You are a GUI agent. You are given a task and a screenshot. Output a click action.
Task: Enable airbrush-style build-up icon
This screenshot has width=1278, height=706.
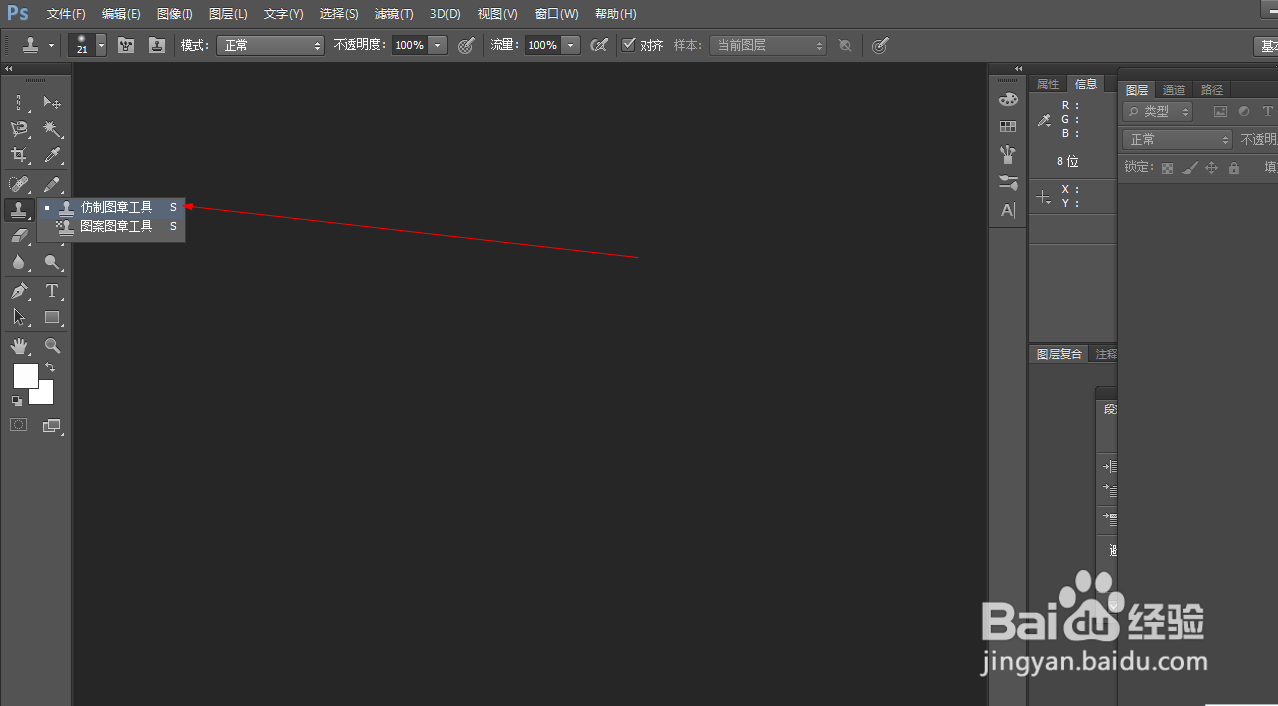[x=599, y=45]
